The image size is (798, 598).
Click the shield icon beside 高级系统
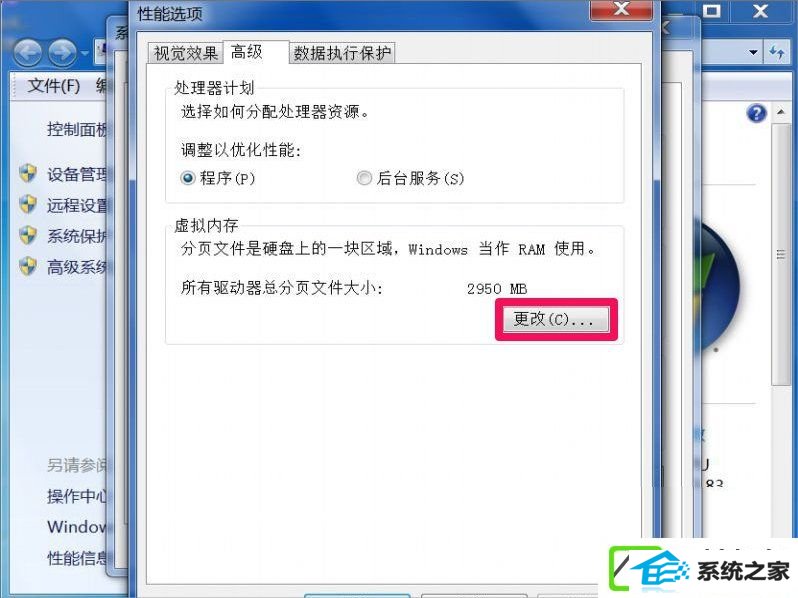28,266
